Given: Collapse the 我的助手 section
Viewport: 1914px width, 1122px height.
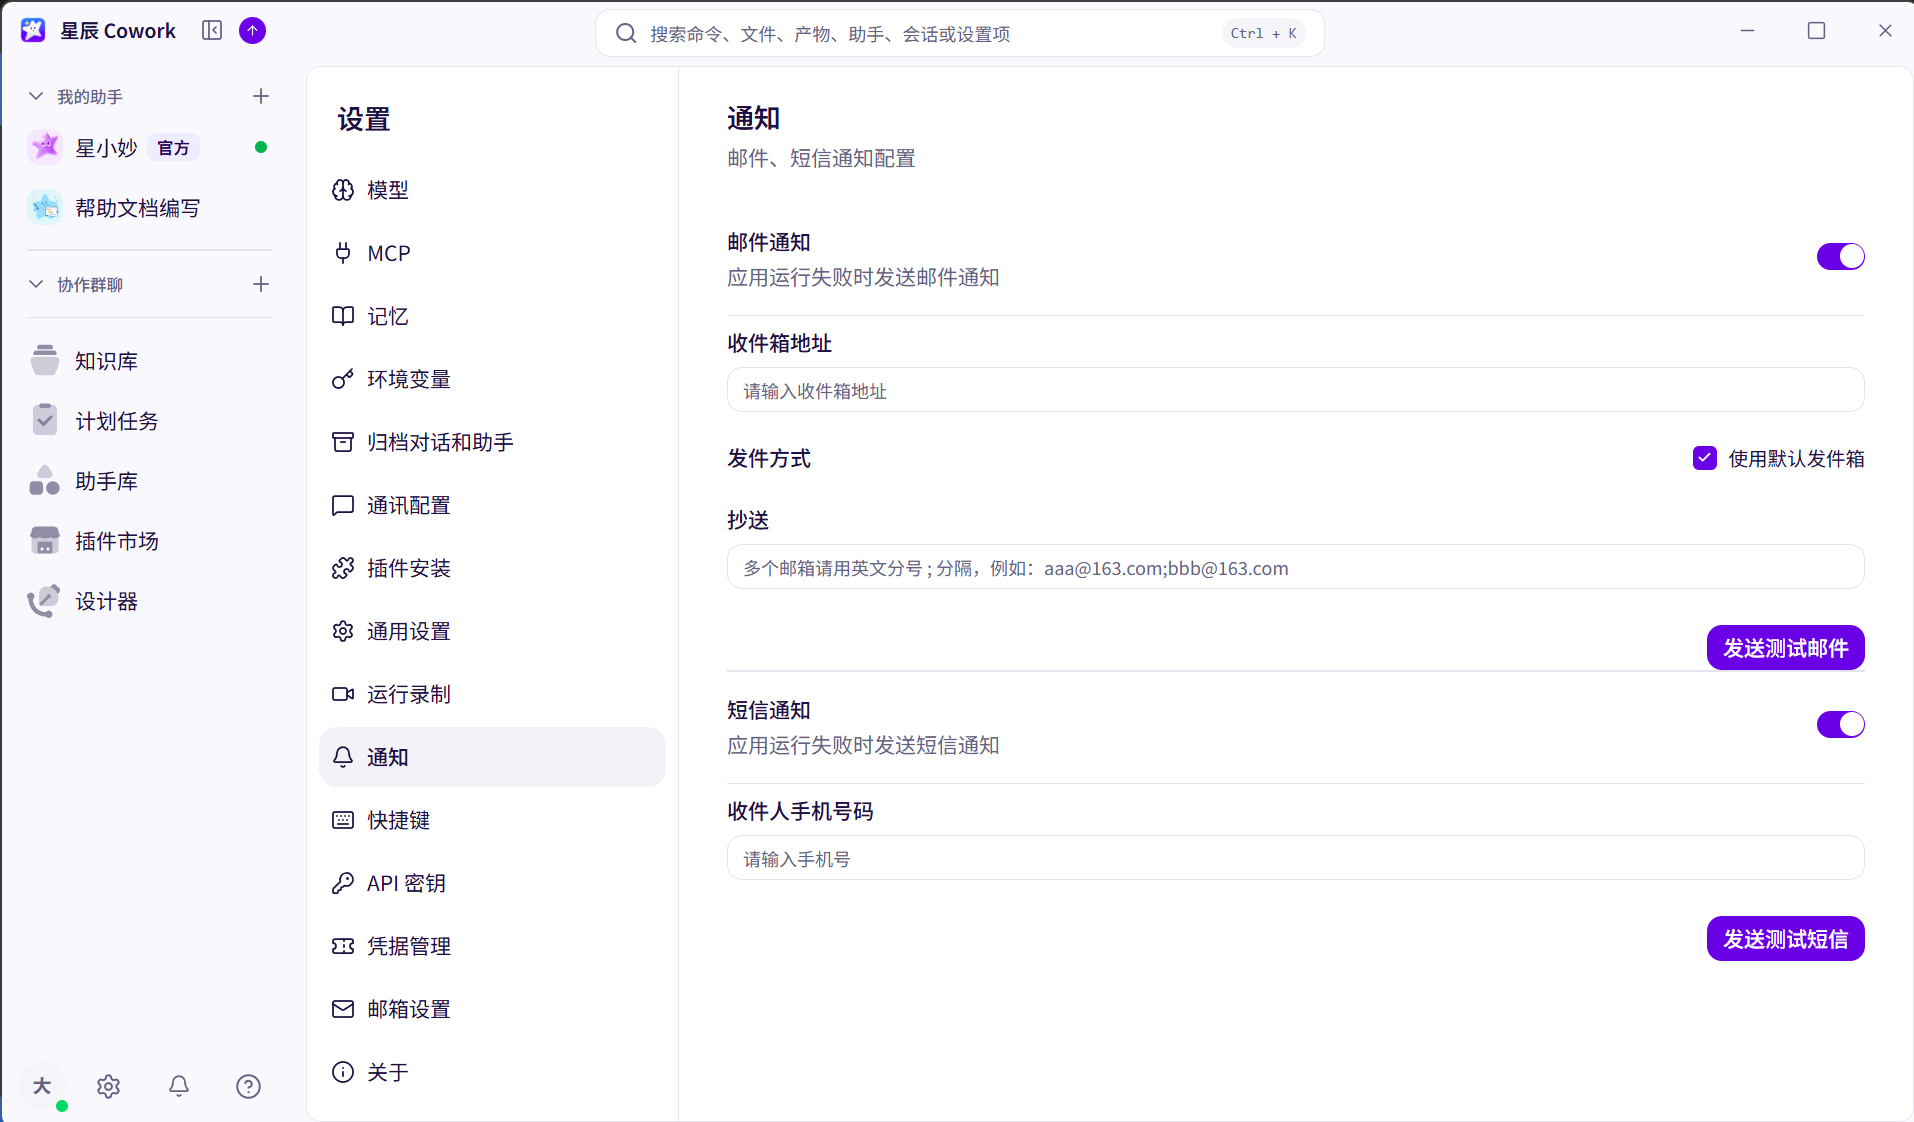Looking at the screenshot, I should pos(36,96).
